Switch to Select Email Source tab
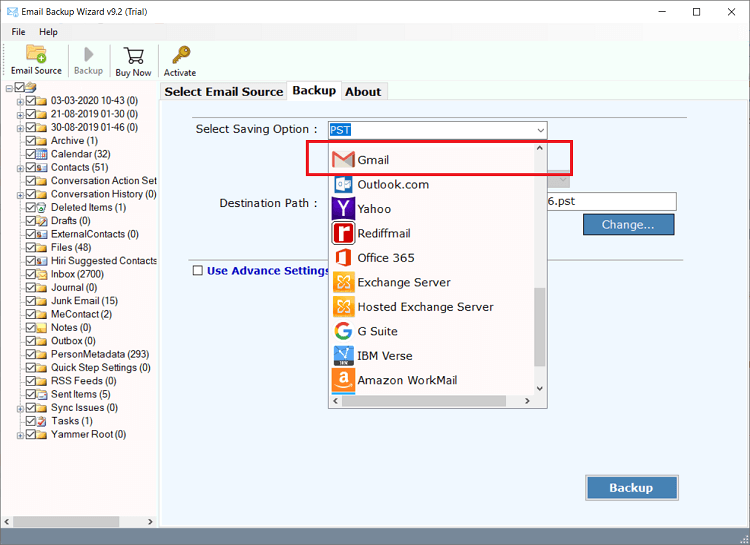Screen dimensions: 750x545 (x=224, y=91)
